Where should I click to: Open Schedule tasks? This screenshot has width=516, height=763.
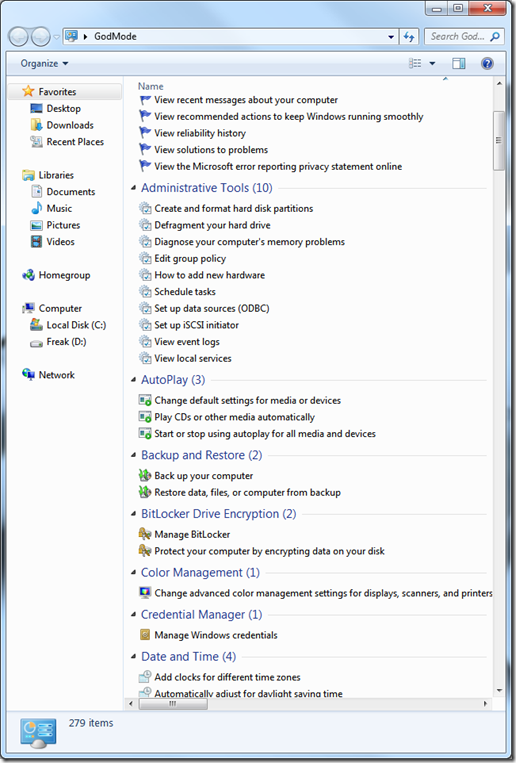click(185, 291)
